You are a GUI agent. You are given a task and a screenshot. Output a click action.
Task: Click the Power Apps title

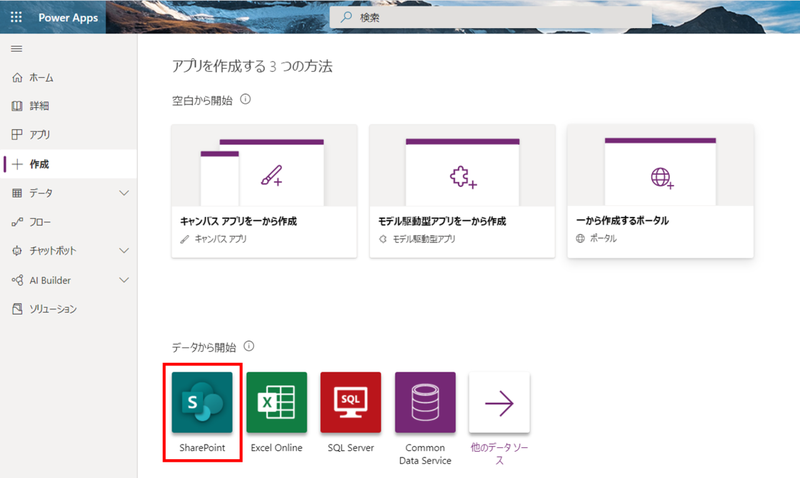pyautogui.click(x=68, y=17)
